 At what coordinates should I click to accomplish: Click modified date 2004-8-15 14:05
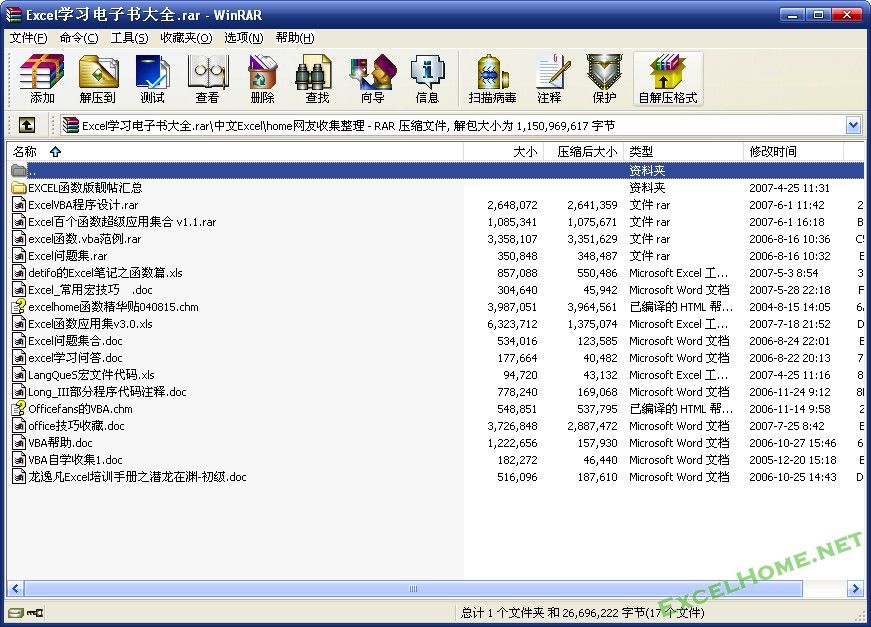789,307
